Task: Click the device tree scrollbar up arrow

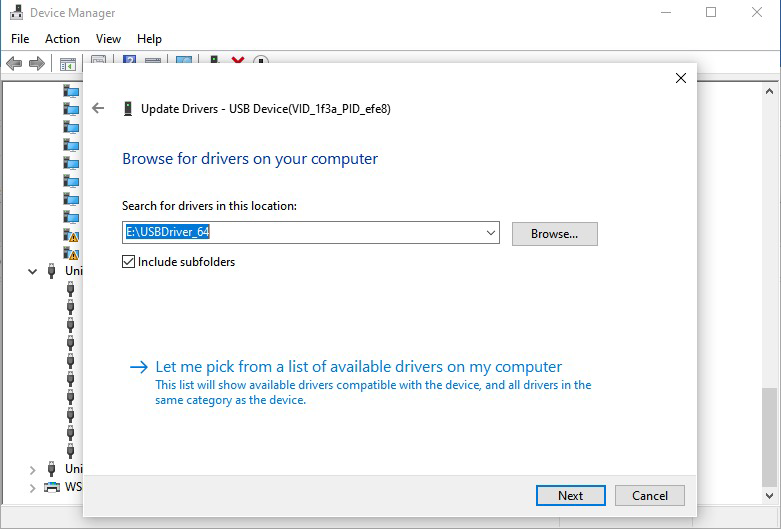Action: (x=770, y=91)
